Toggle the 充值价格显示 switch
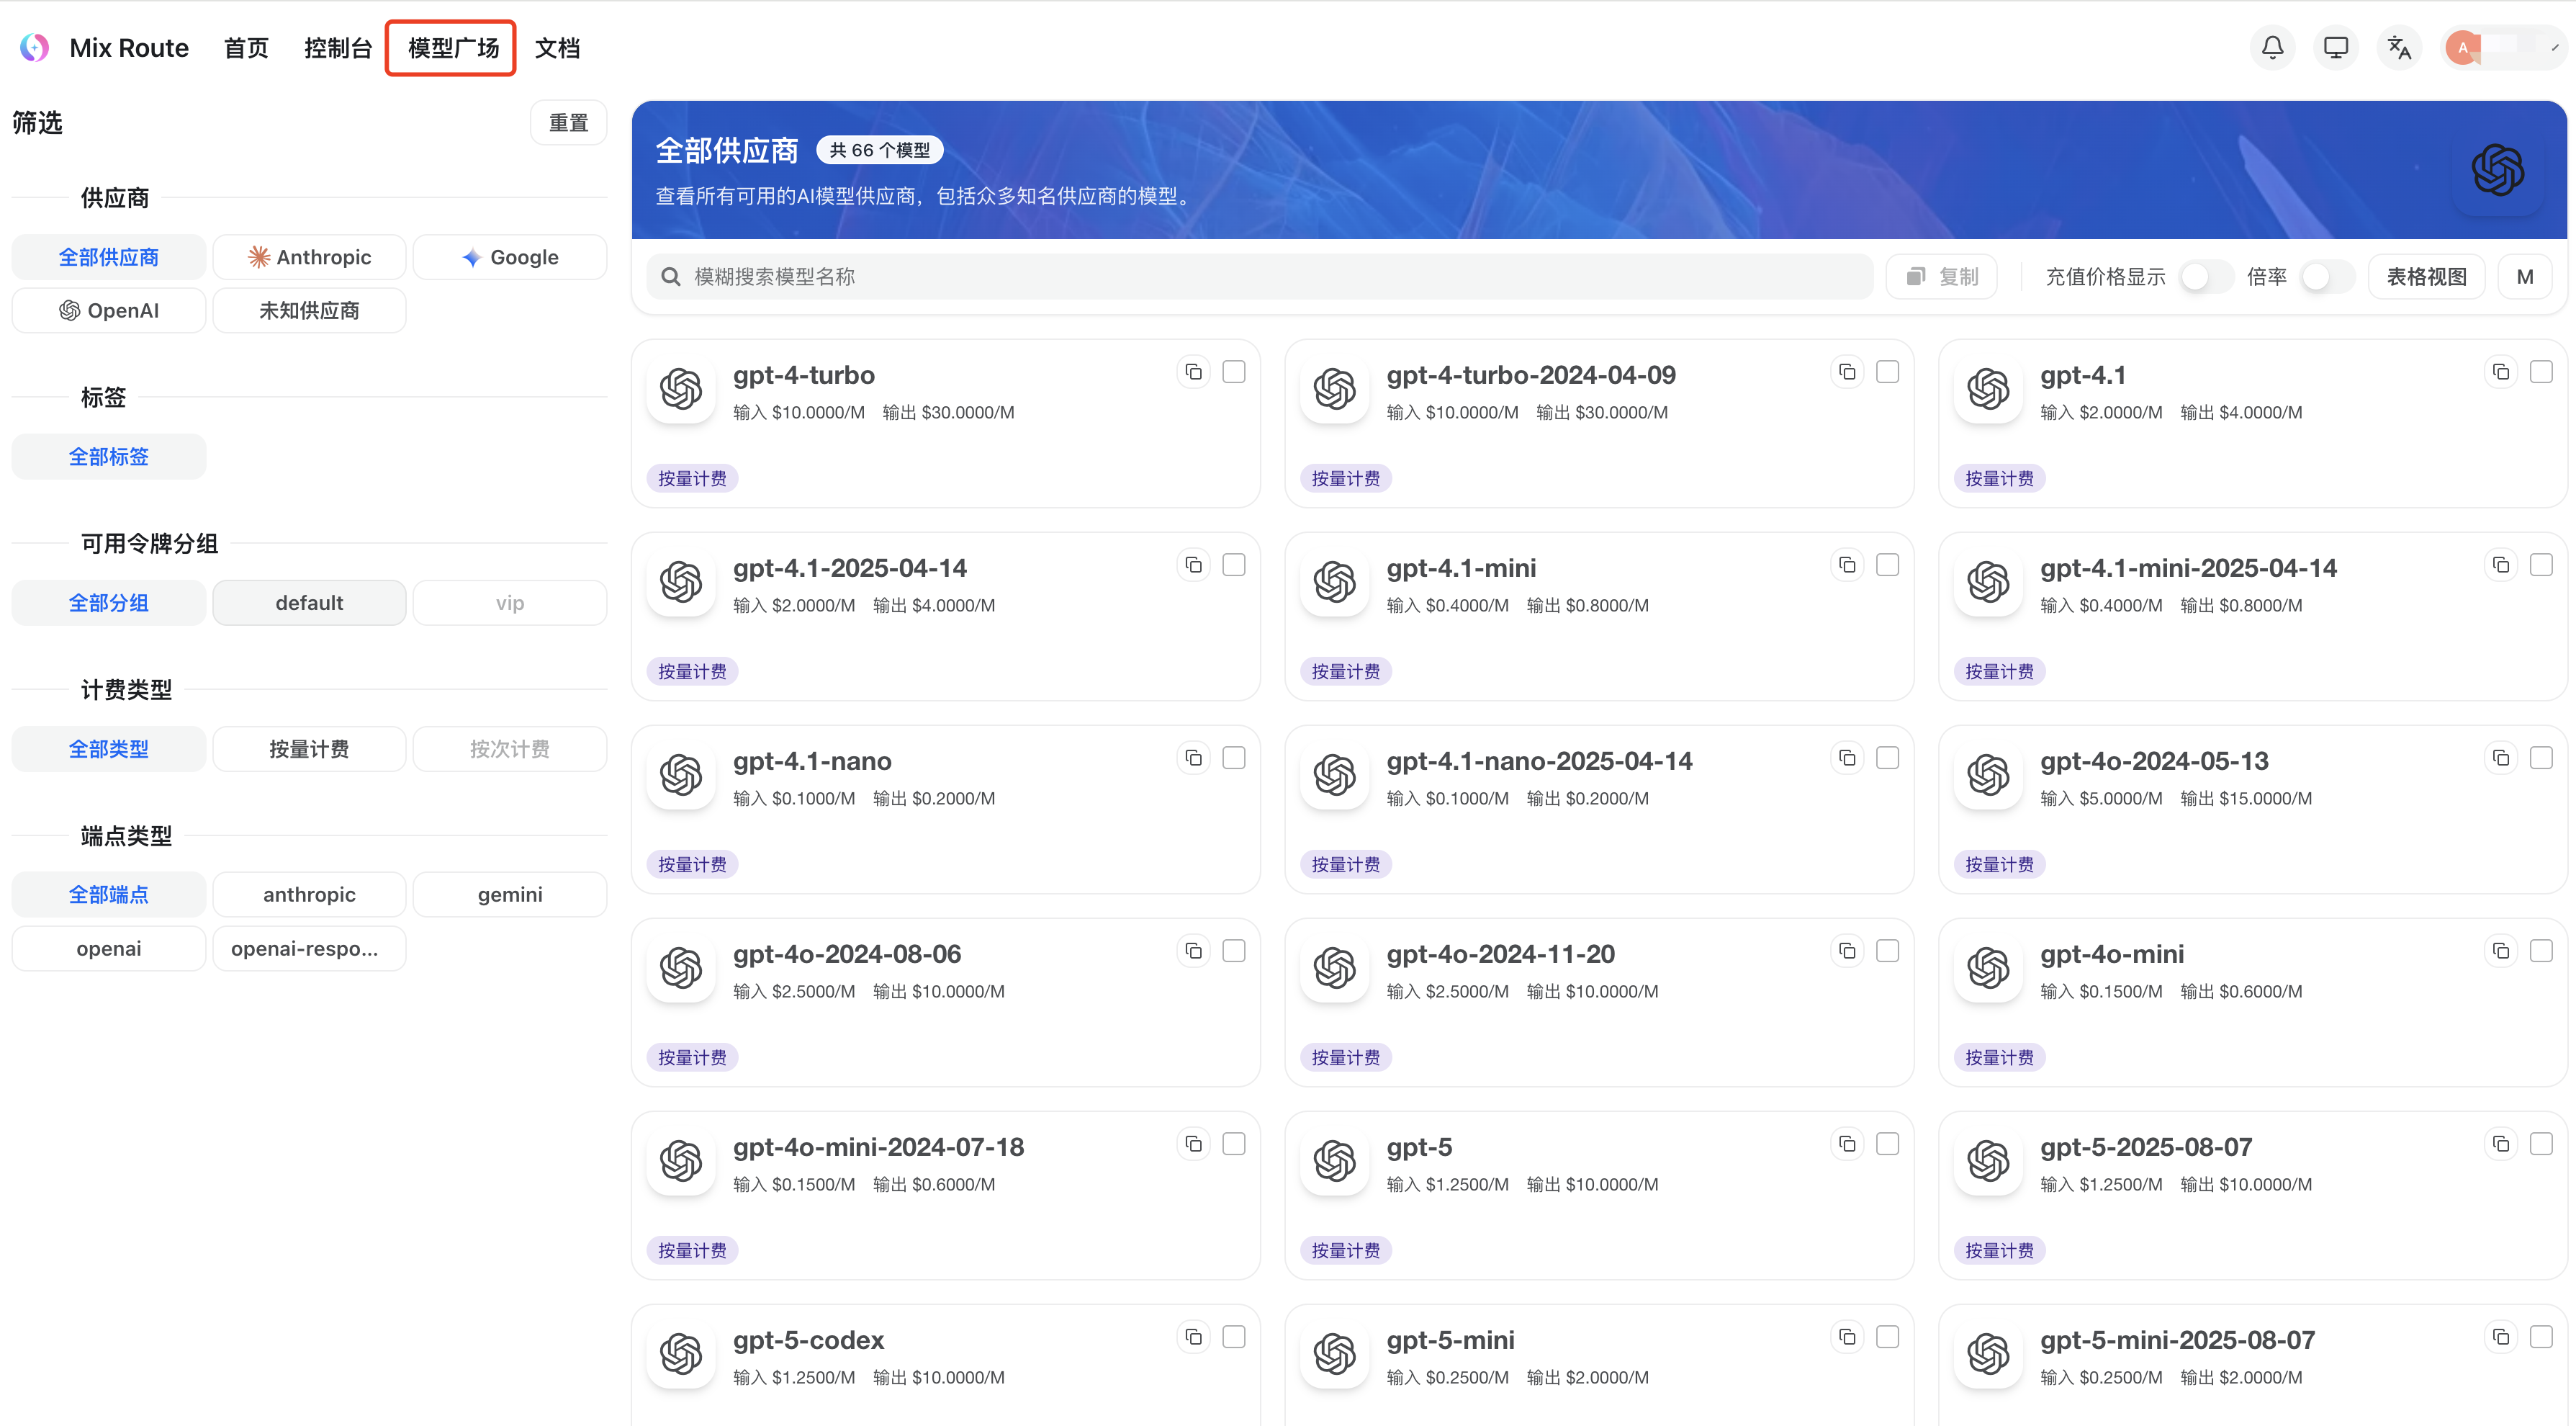 (x=2205, y=277)
